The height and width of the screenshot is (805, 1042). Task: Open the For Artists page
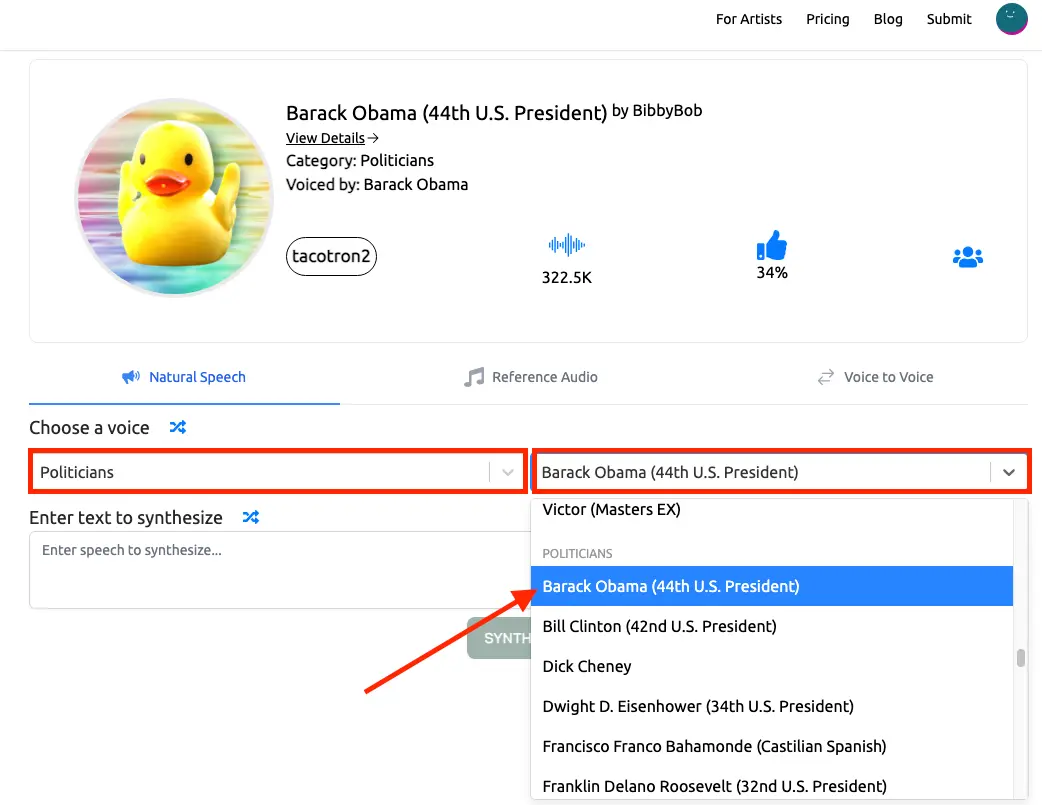pyautogui.click(x=748, y=19)
